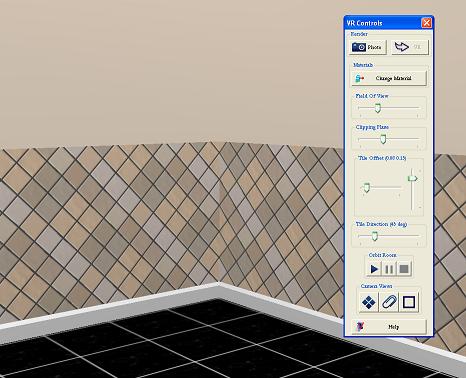The height and width of the screenshot is (378, 466).
Task: Click the vertical Tile Offset slider thumb
Action: [x=413, y=179]
